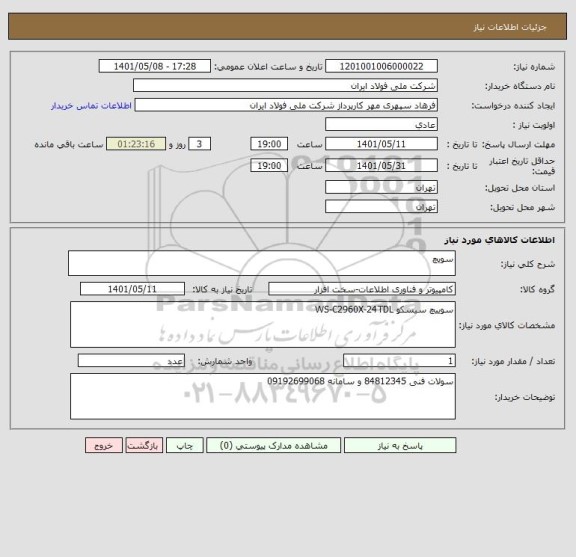Viewport: 576px width, 557px height.
Task: Click response deadline date field 1401/05/11
Action: click(381, 144)
